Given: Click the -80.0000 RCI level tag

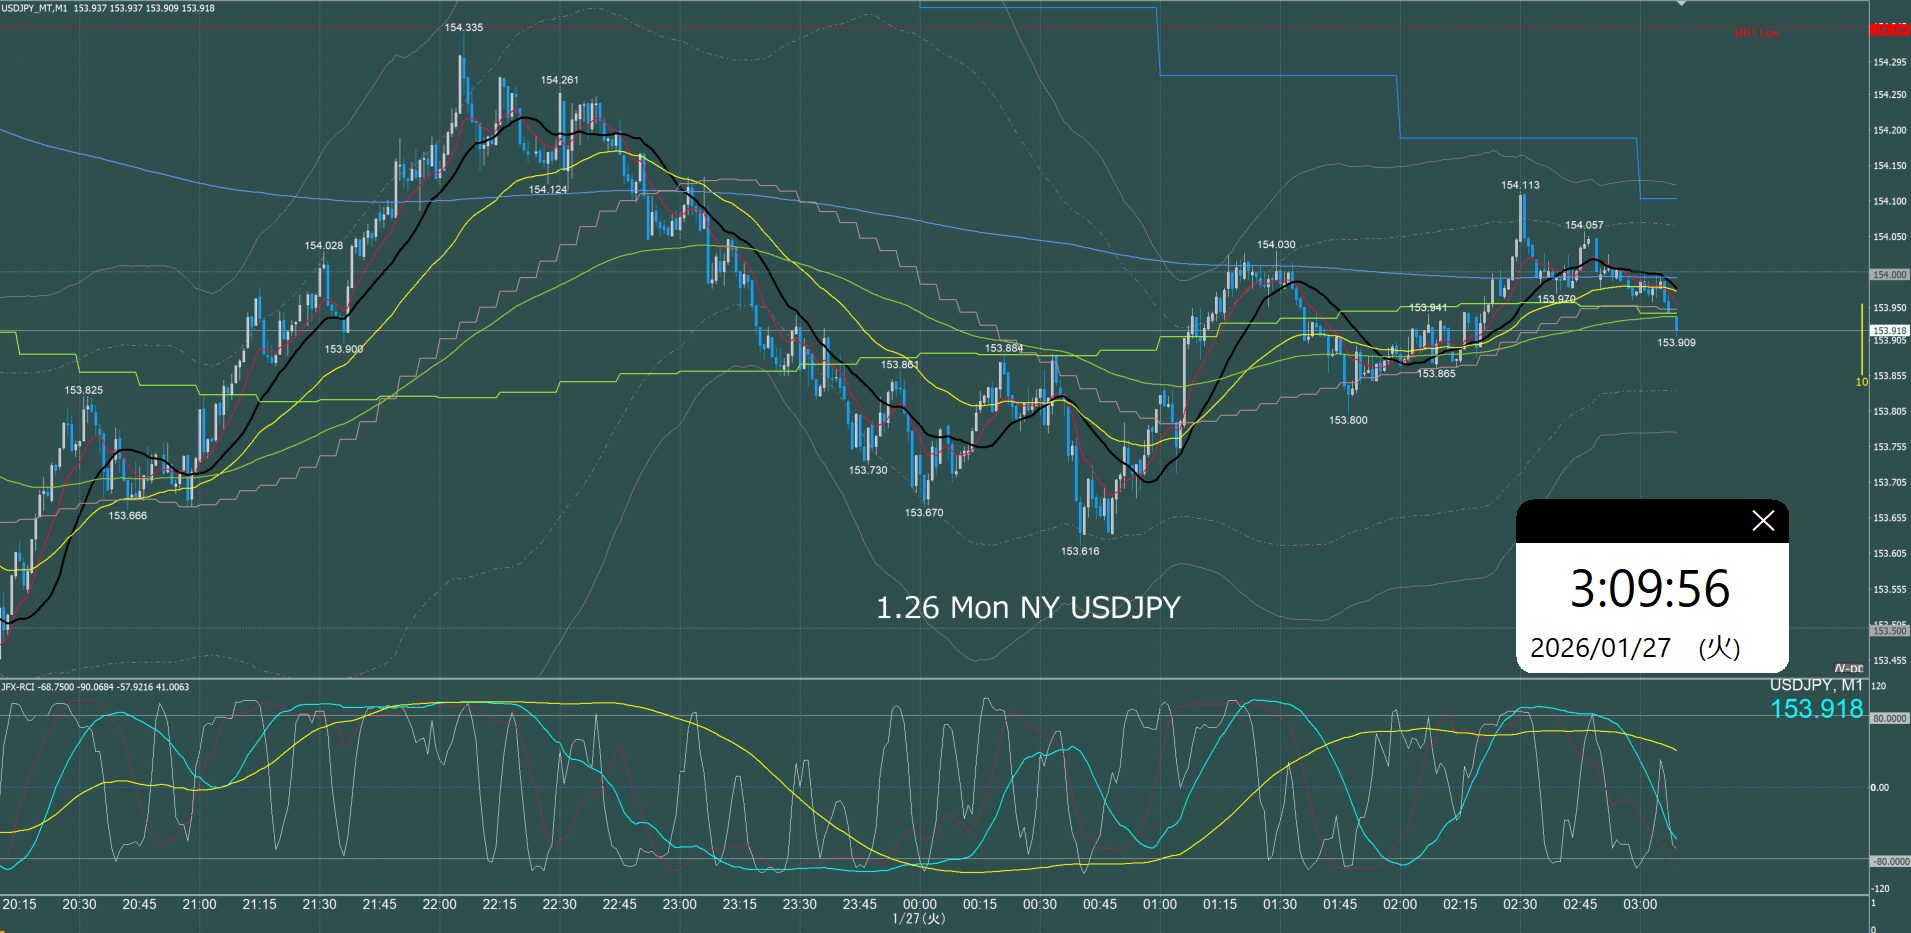Looking at the screenshot, I should [1888, 861].
